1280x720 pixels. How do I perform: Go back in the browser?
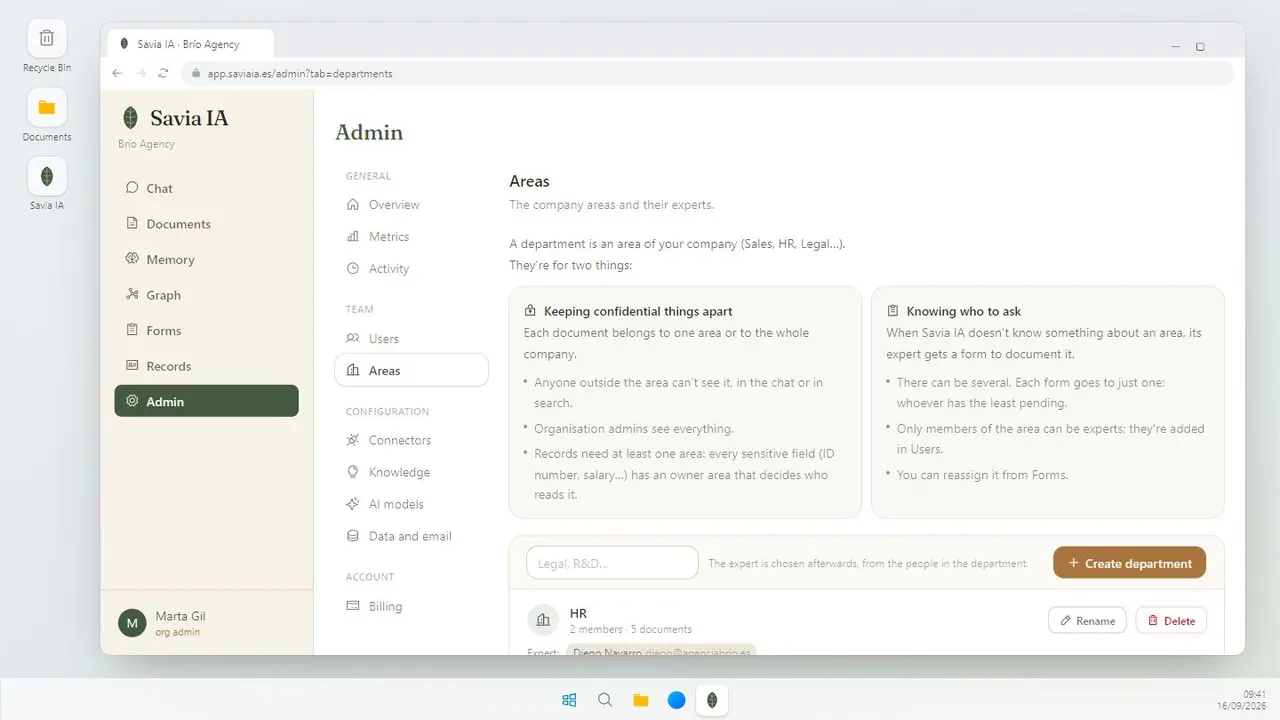(117, 73)
